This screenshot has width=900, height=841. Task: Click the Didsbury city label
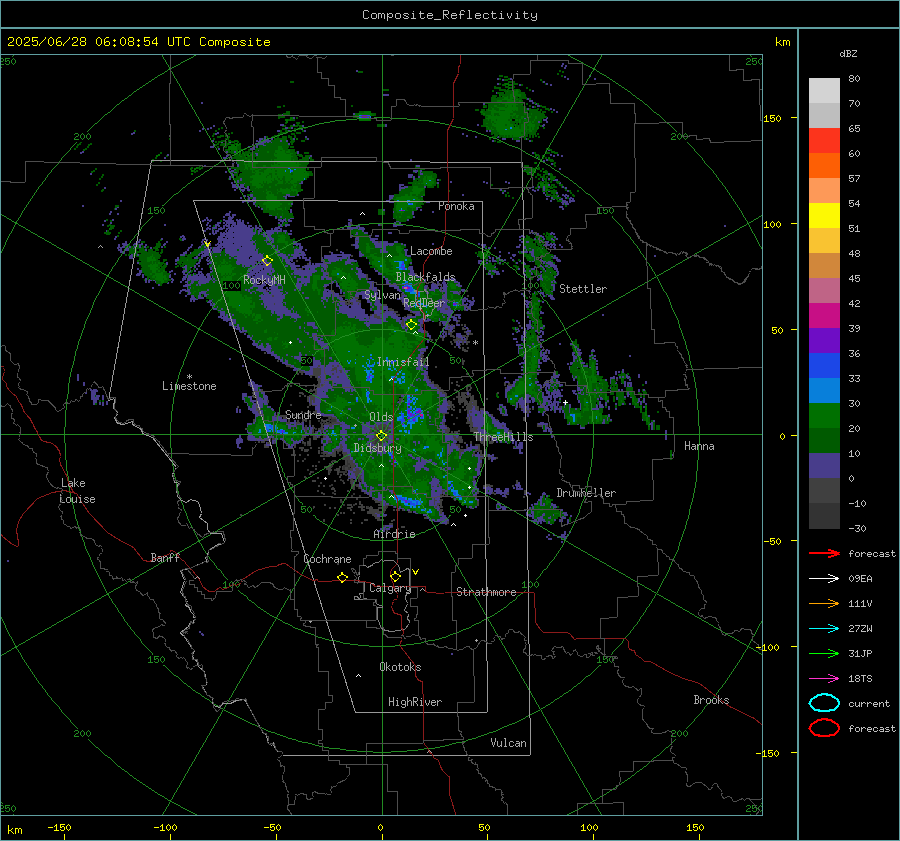(377, 448)
